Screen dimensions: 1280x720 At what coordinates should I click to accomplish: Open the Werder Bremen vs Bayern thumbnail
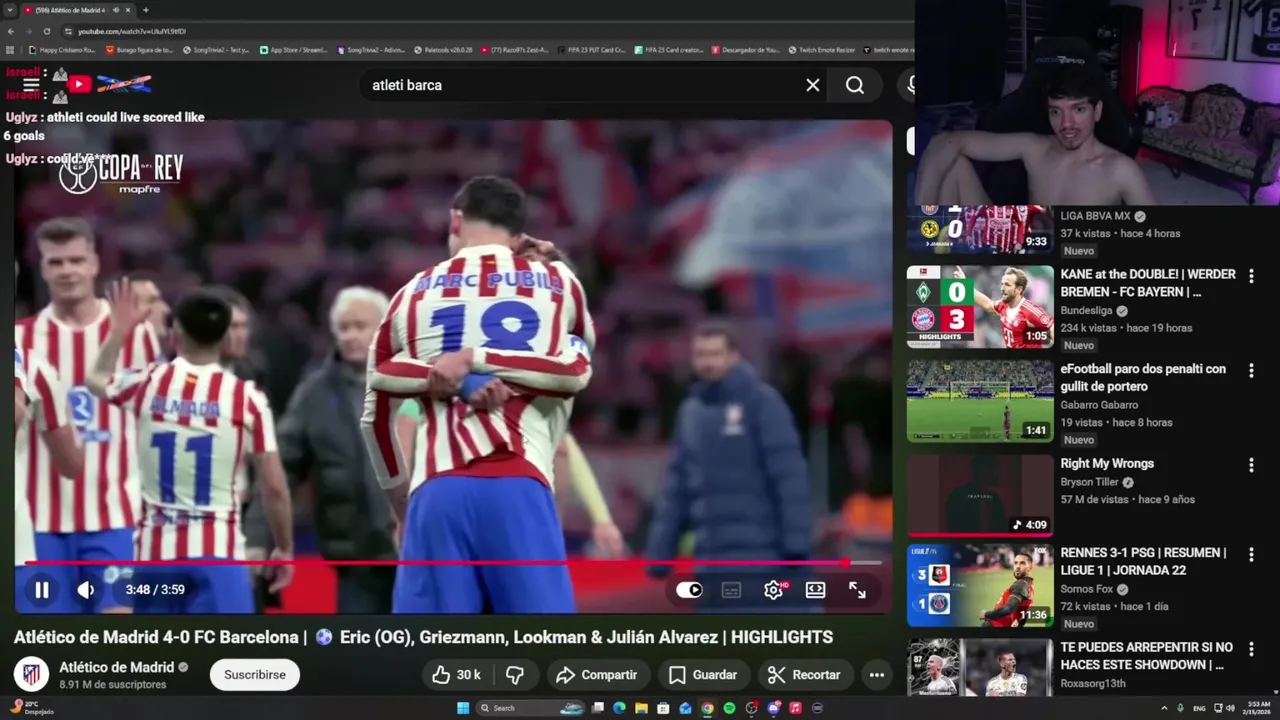click(x=980, y=306)
